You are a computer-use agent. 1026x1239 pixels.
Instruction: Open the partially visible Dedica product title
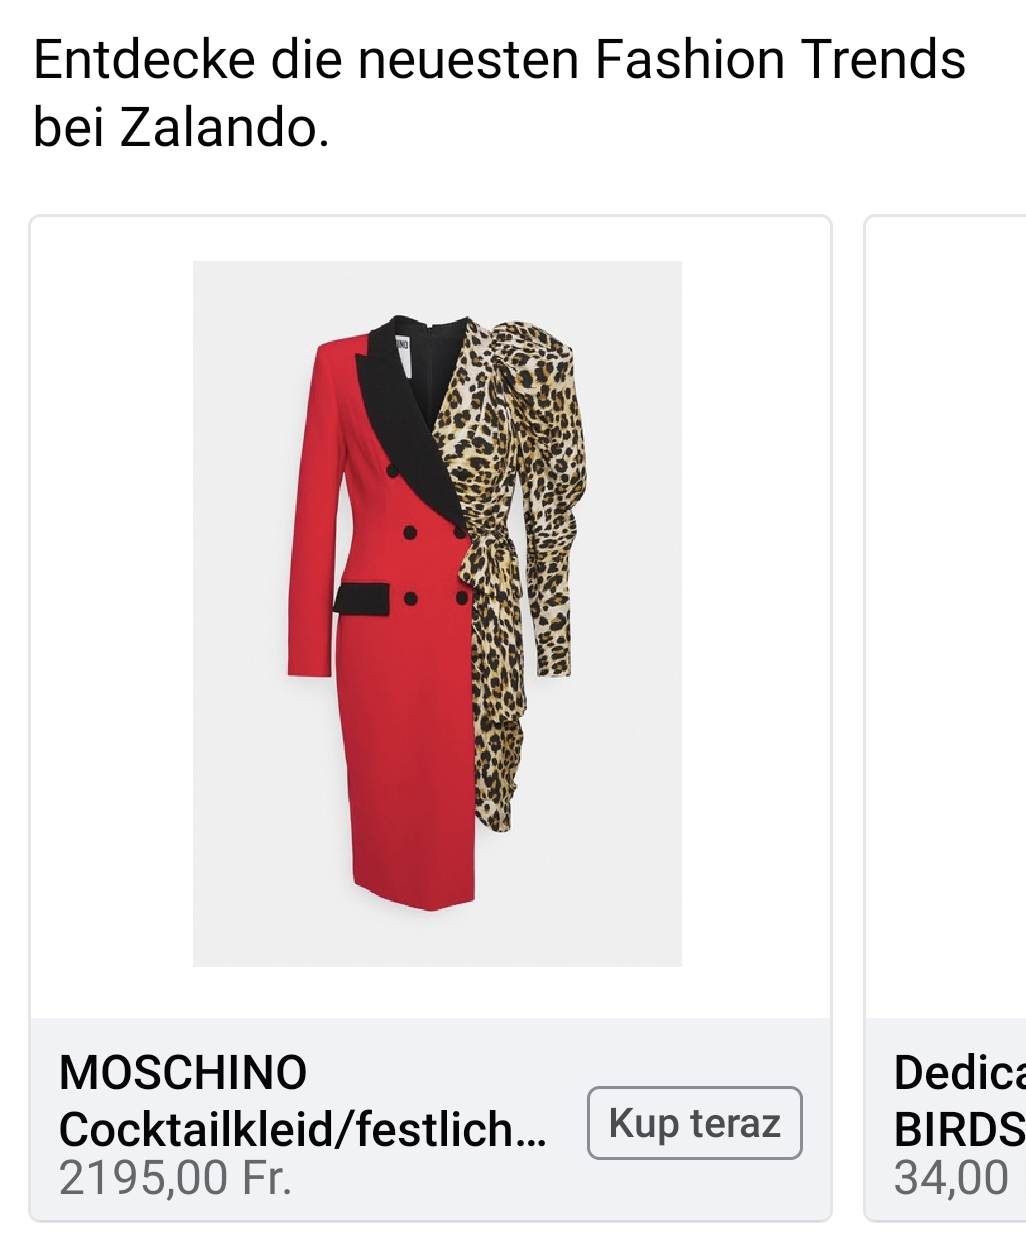point(960,1073)
